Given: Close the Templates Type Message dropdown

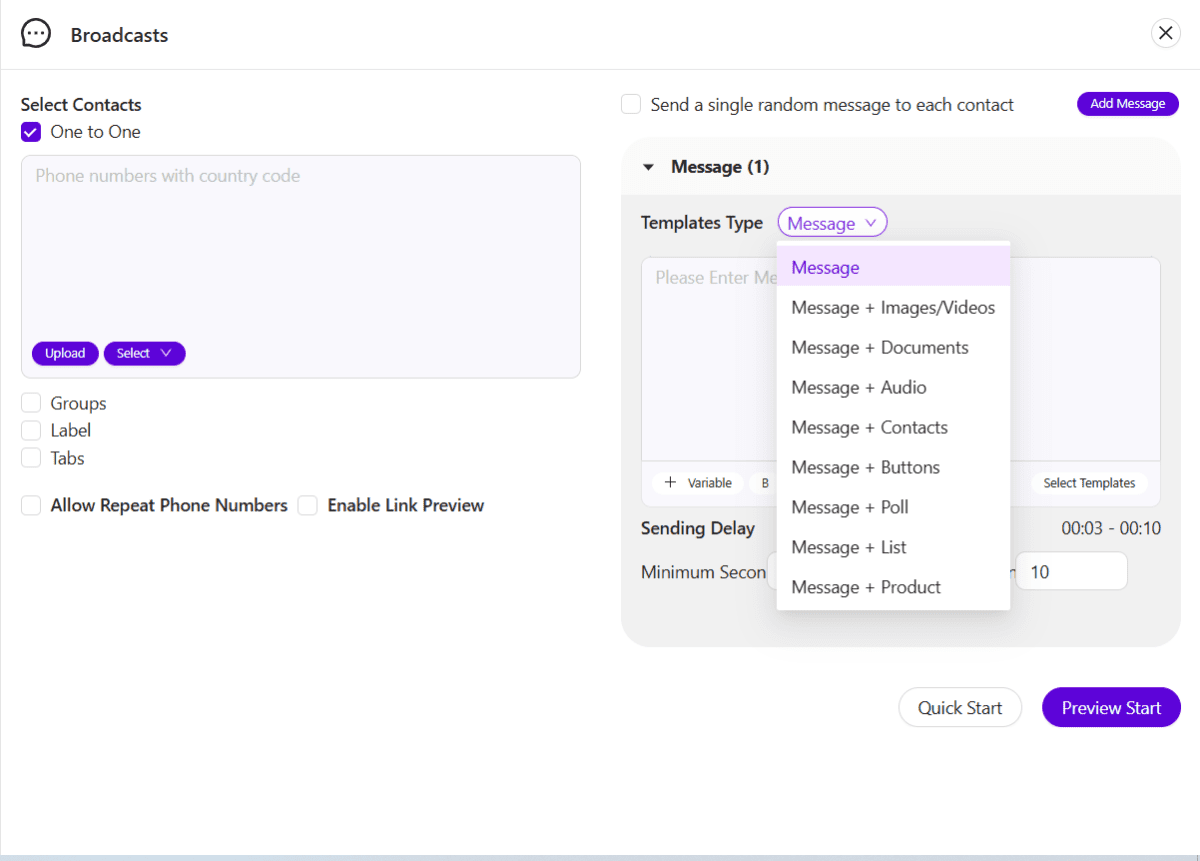Looking at the screenshot, I should [x=832, y=223].
